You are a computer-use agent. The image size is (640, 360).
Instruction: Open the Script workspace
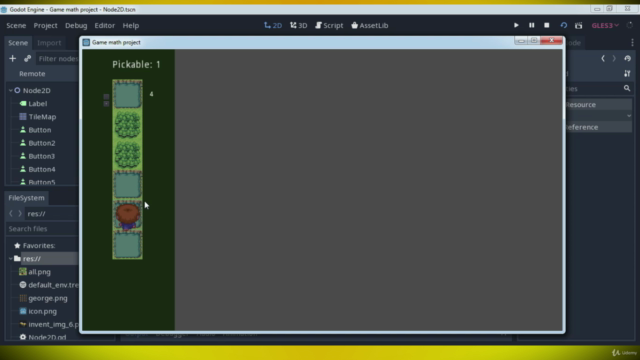click(x=329, y=25)
